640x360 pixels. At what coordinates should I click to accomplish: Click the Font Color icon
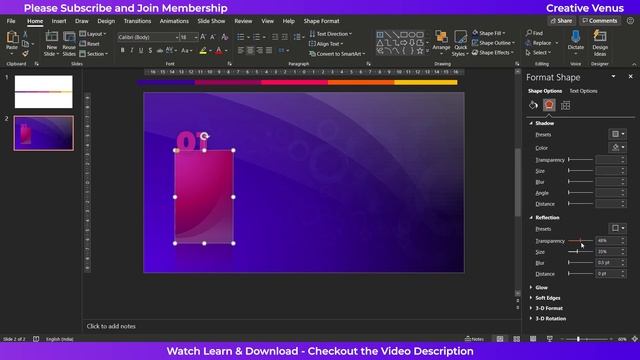coord(219,51)
